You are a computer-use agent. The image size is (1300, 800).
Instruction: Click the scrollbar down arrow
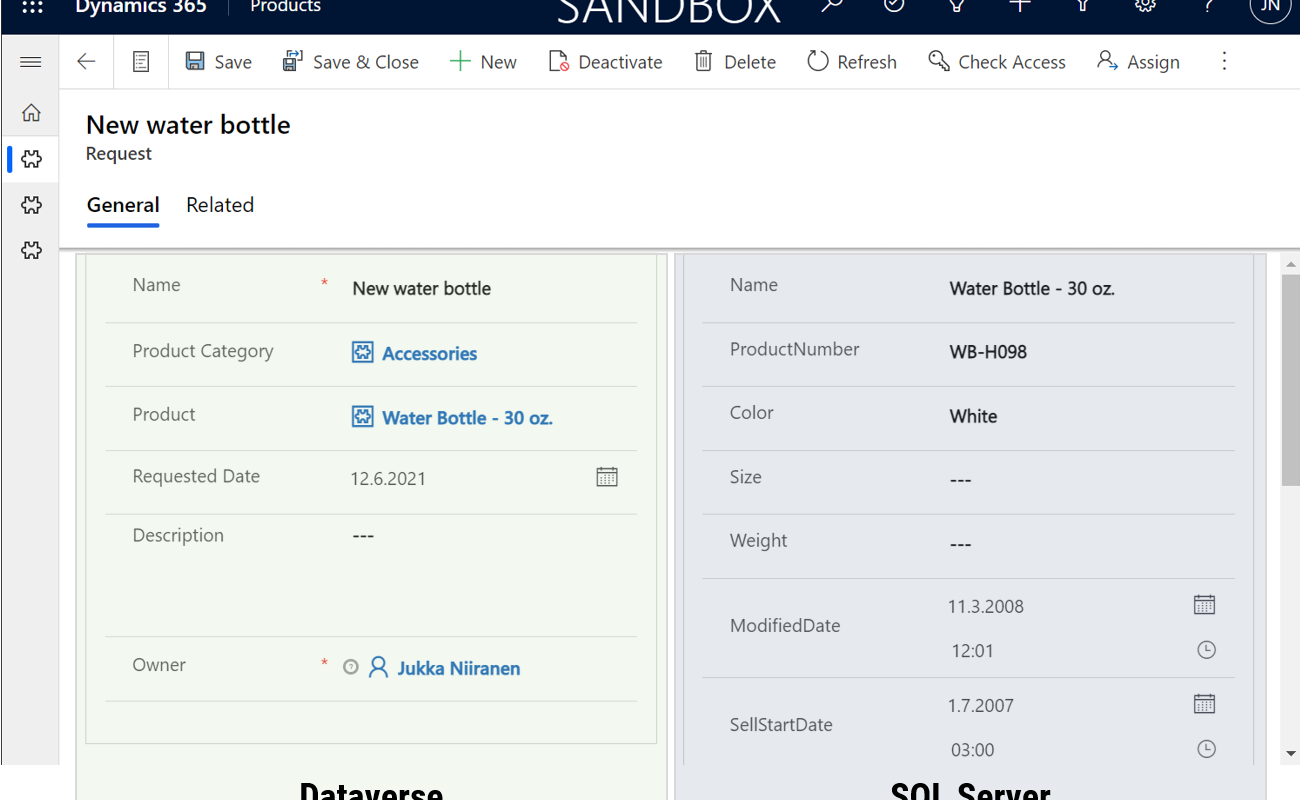pos(1291,753)
